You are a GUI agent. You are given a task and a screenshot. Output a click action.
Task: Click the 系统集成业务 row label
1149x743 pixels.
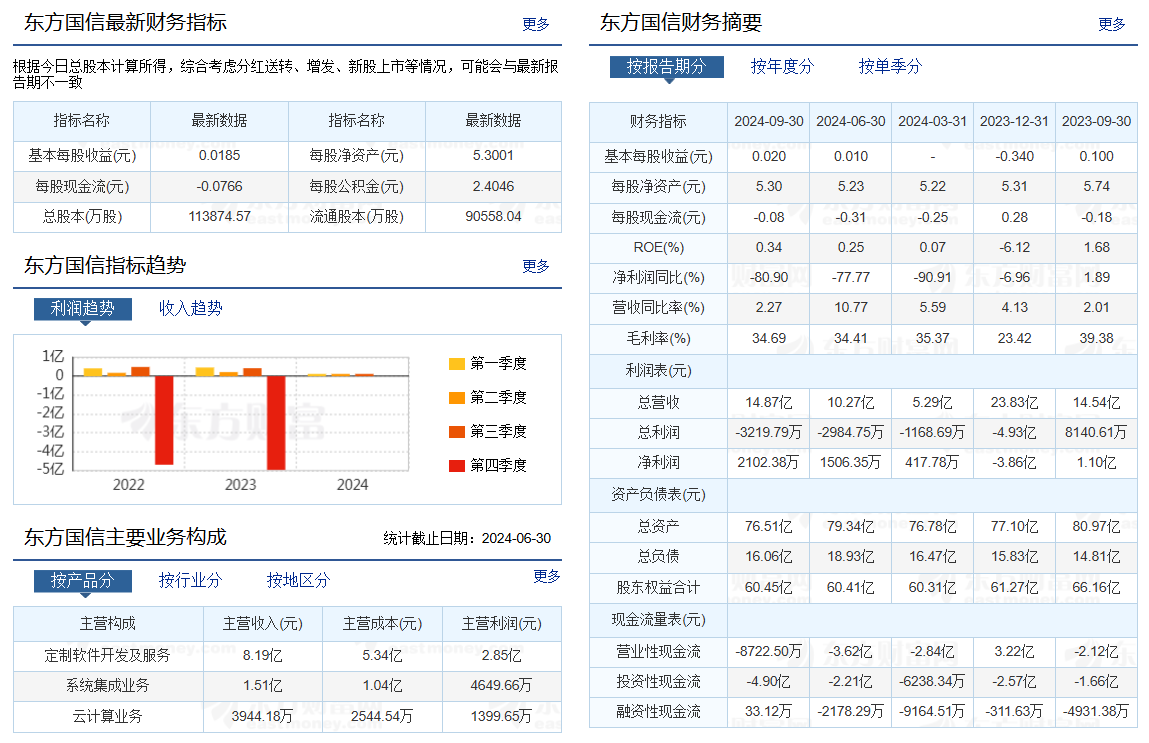tap(108, 686)
